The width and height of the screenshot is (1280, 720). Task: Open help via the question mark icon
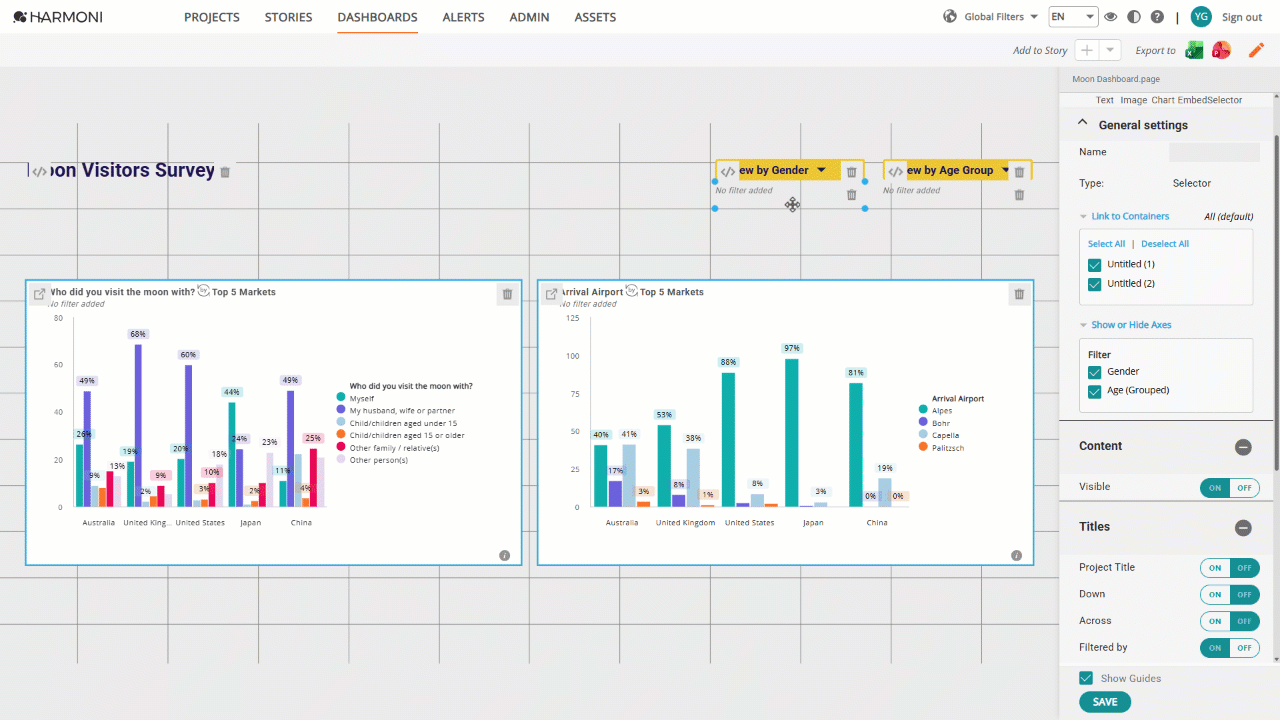(x=1157, y=17)
